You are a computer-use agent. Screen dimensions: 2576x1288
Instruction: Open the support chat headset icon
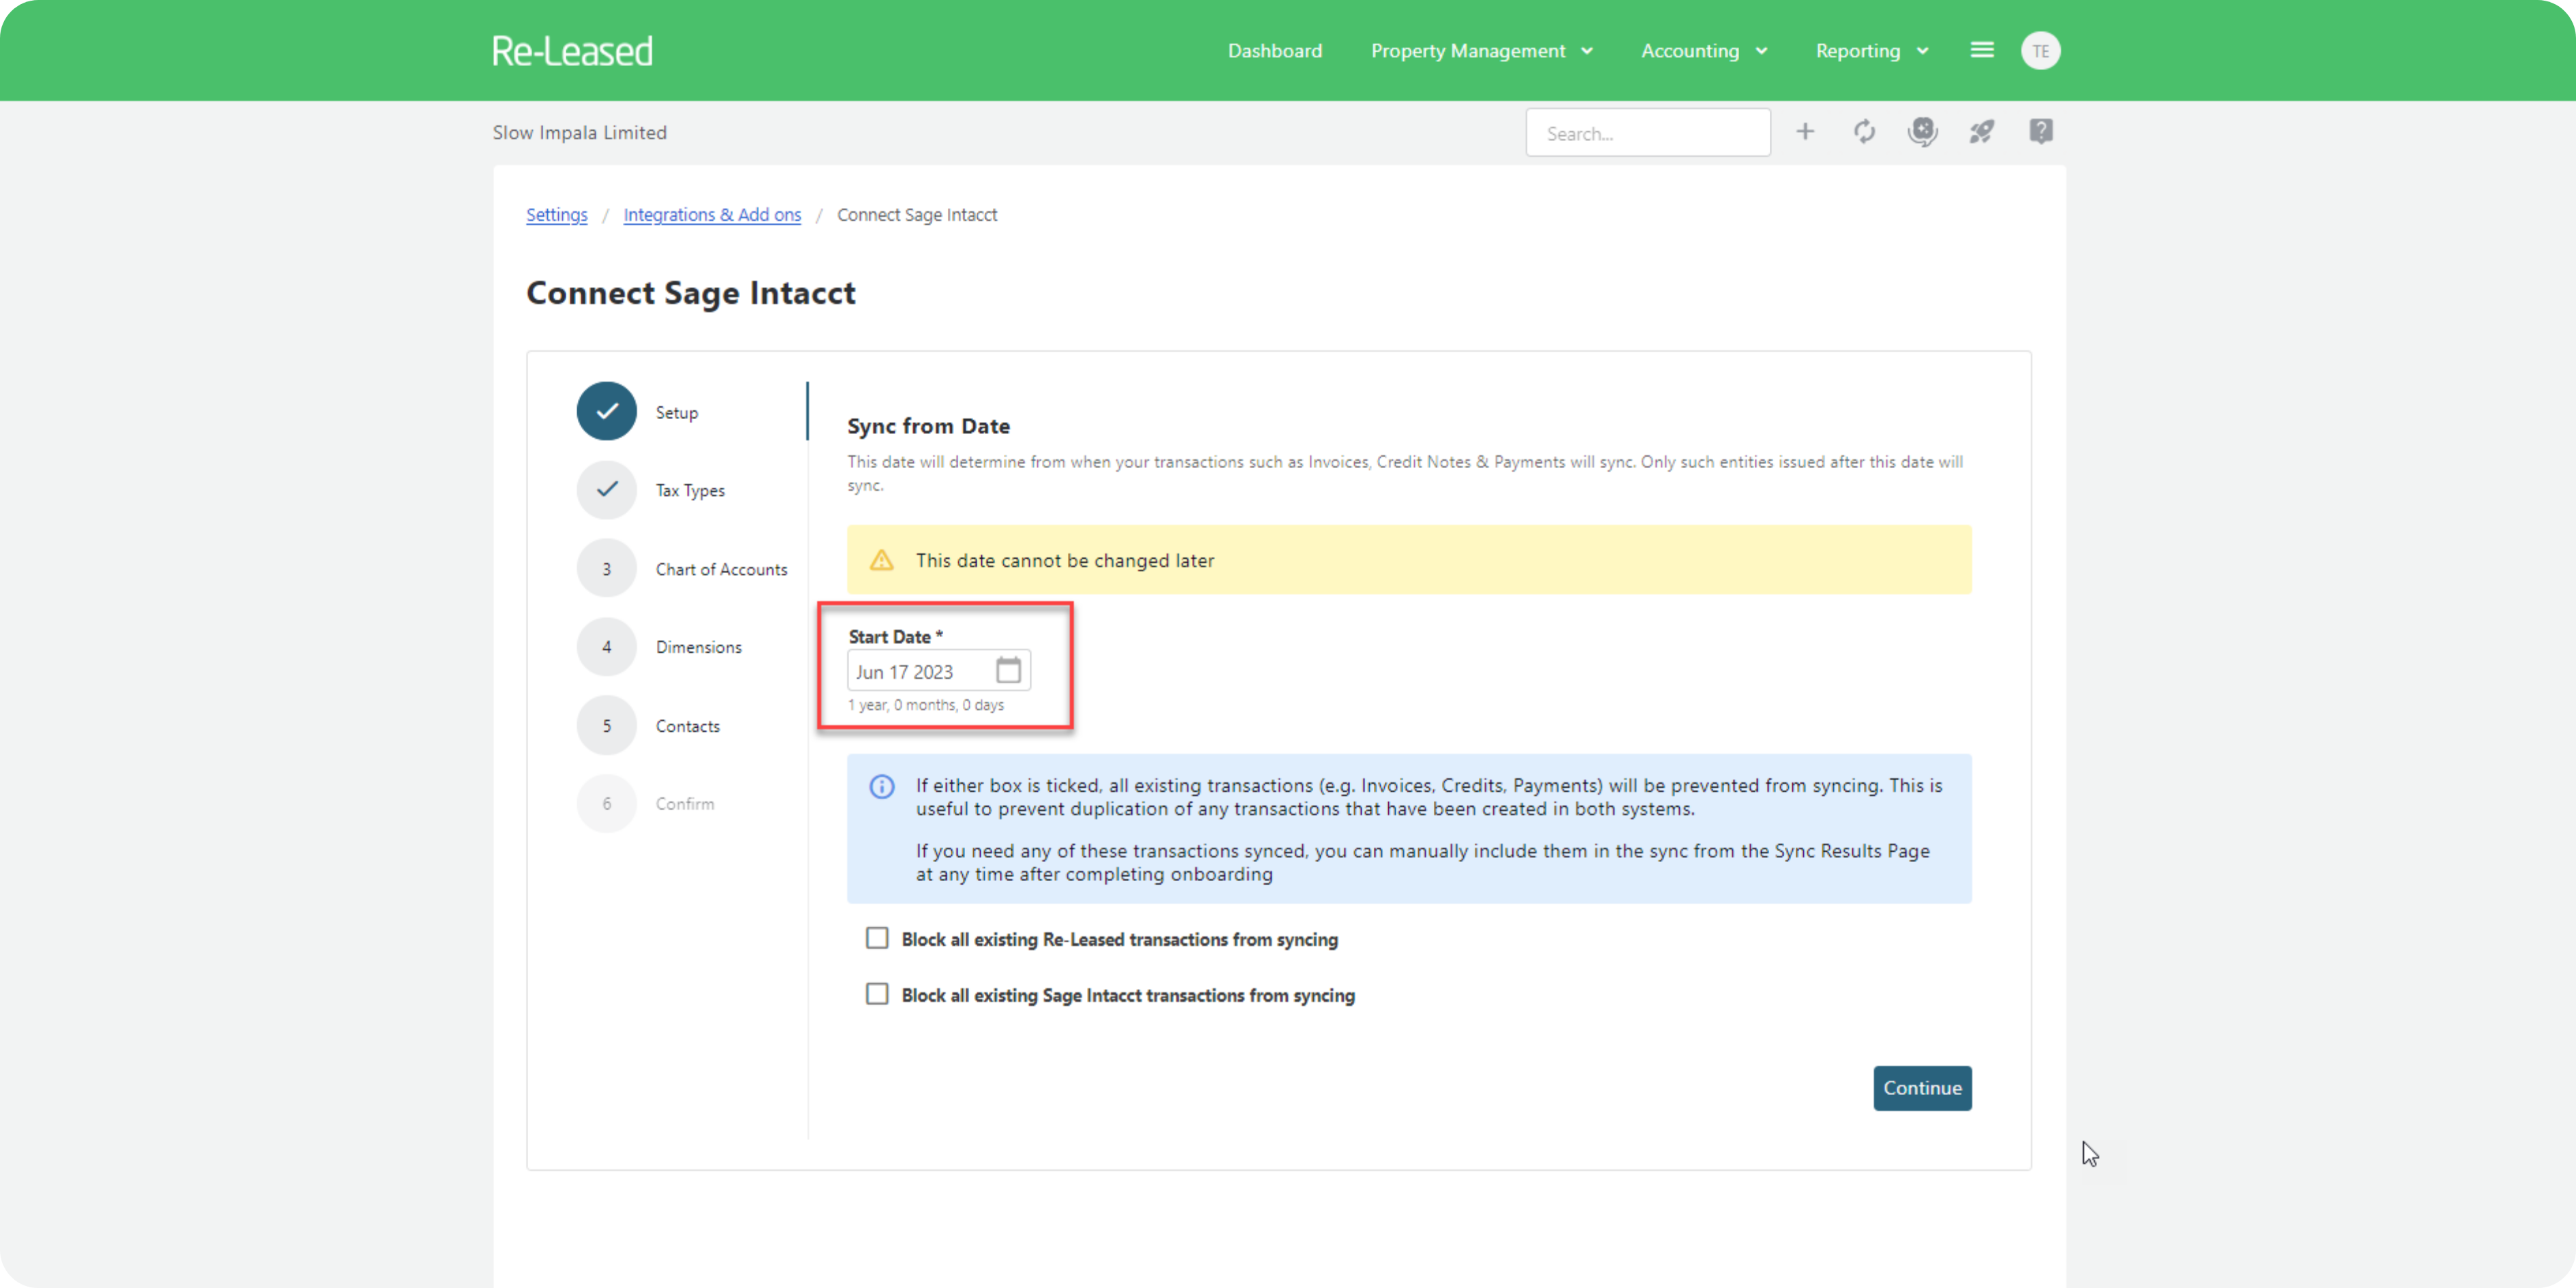click(x=1922, y=132)
